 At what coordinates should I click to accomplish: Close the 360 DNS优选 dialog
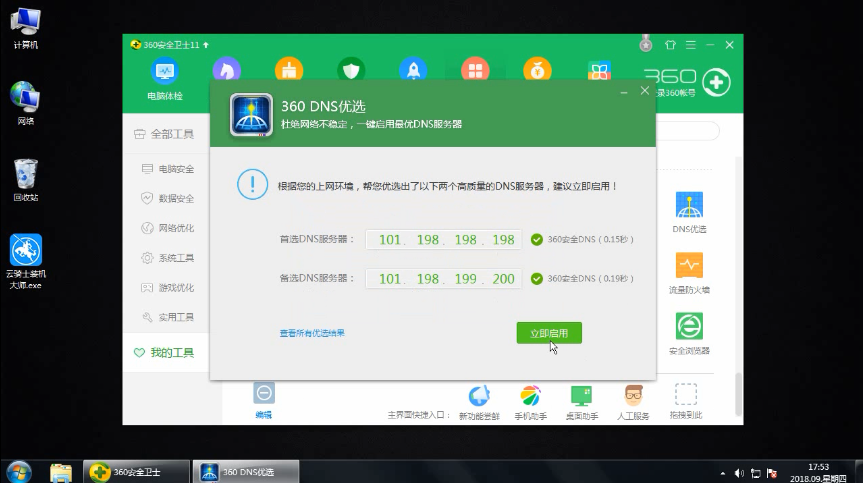click(644, 91)
